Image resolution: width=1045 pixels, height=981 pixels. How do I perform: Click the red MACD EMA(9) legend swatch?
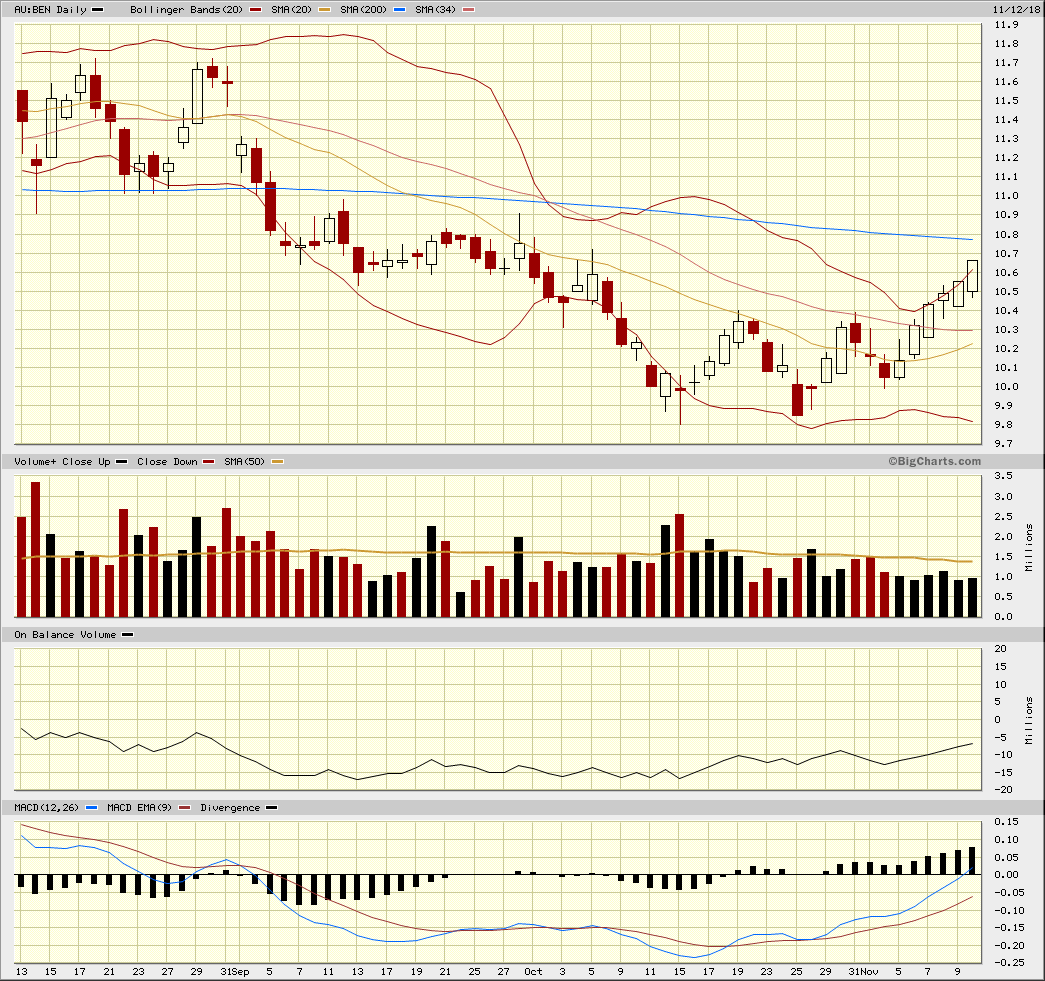click(185, 808)
